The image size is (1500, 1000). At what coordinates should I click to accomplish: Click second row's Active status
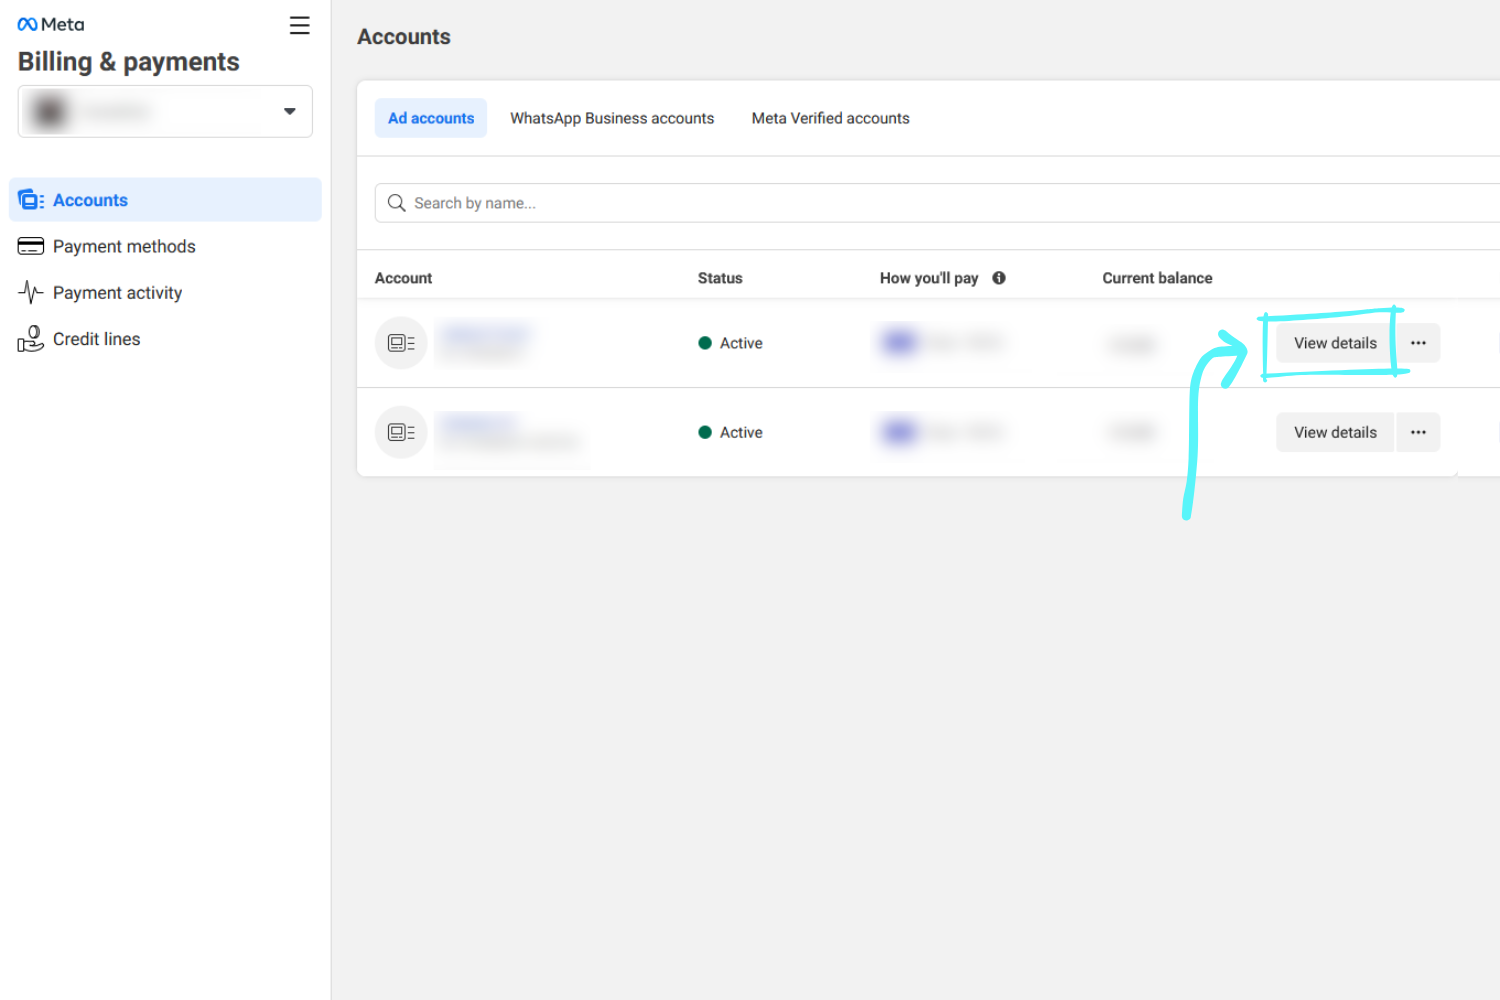click(x=730, y=432)
